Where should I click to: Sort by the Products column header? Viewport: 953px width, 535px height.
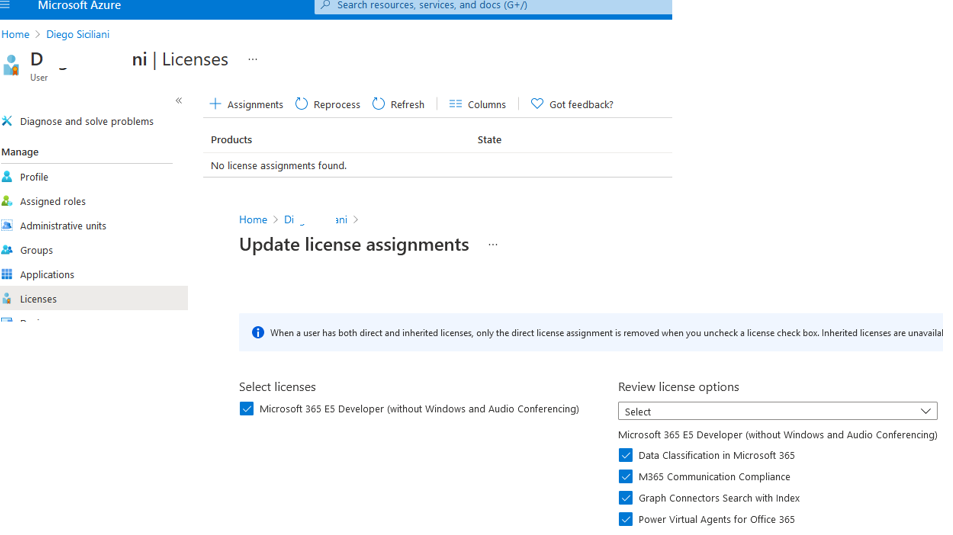point(231,140)
